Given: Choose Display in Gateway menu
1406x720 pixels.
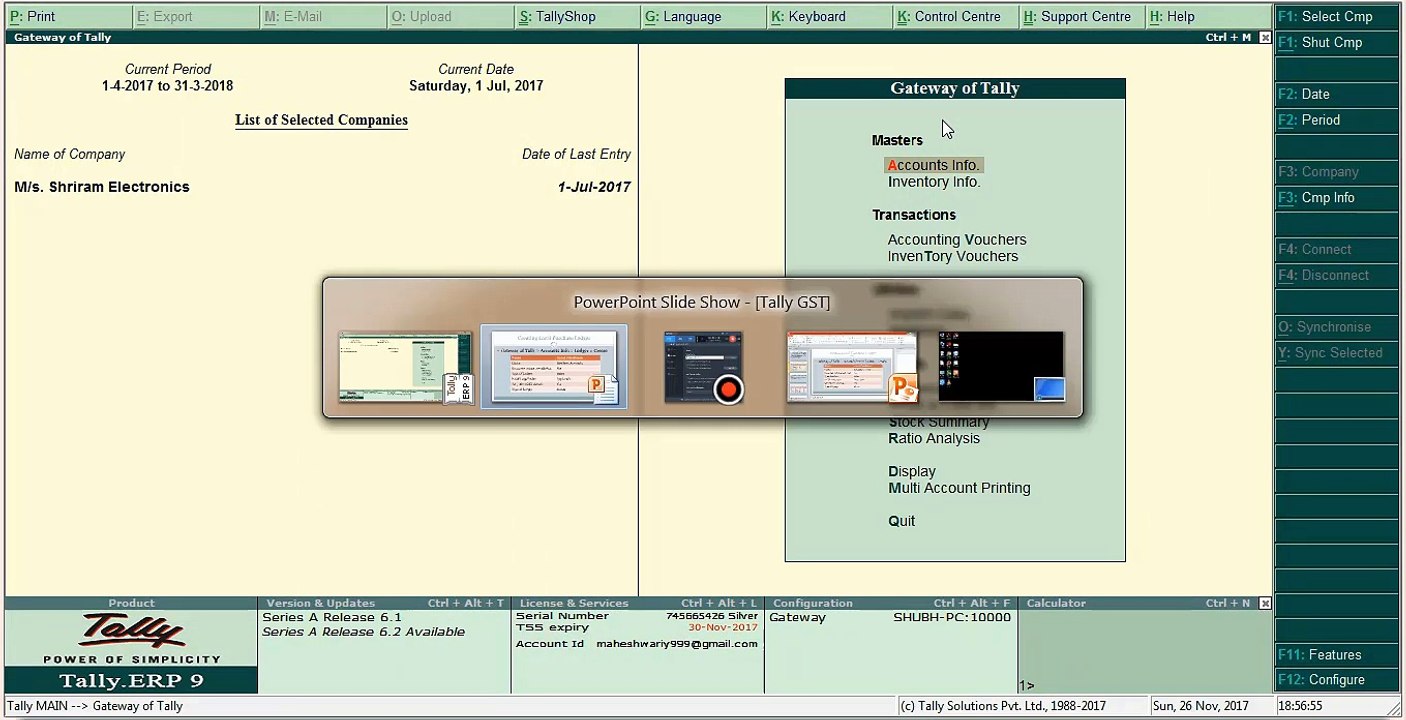Looking at the screenshot, I should coord(912,472).
